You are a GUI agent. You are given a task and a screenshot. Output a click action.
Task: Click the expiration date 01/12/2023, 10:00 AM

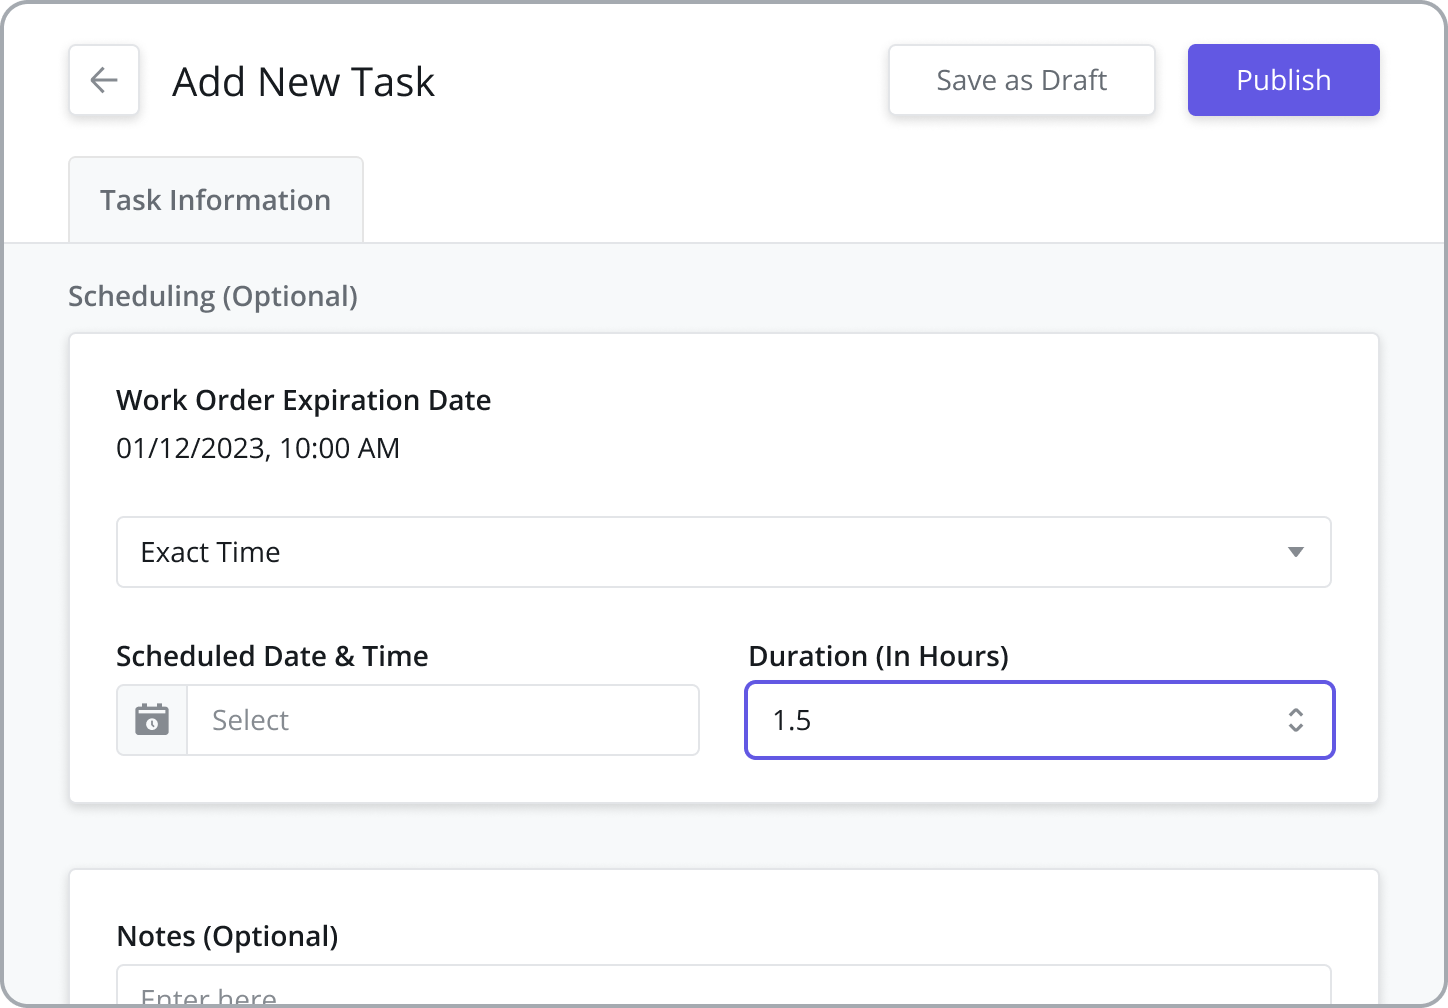pos(258,448)
